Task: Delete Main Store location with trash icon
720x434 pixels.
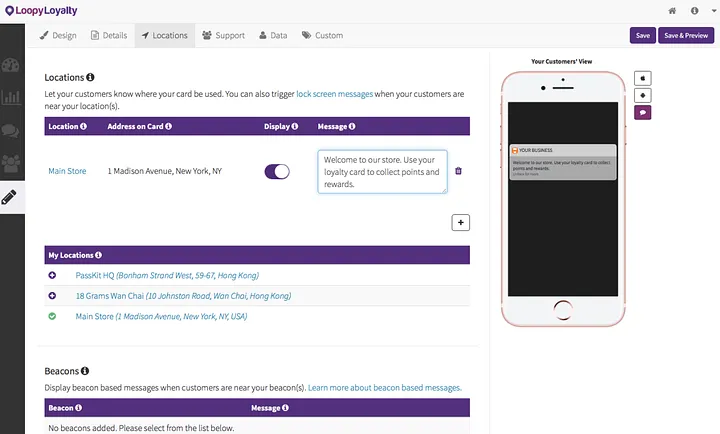Action: coord(458,171)
